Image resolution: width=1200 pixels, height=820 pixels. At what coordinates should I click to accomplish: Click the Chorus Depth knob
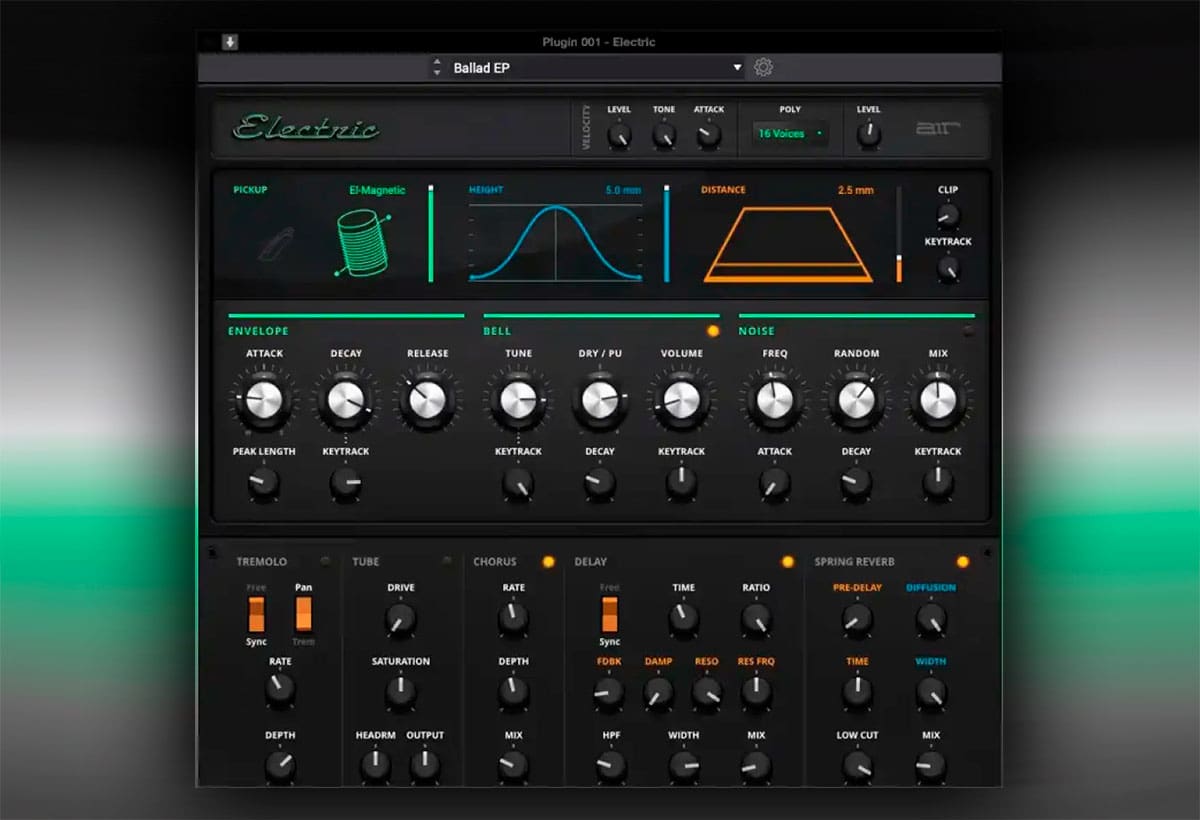513,693
